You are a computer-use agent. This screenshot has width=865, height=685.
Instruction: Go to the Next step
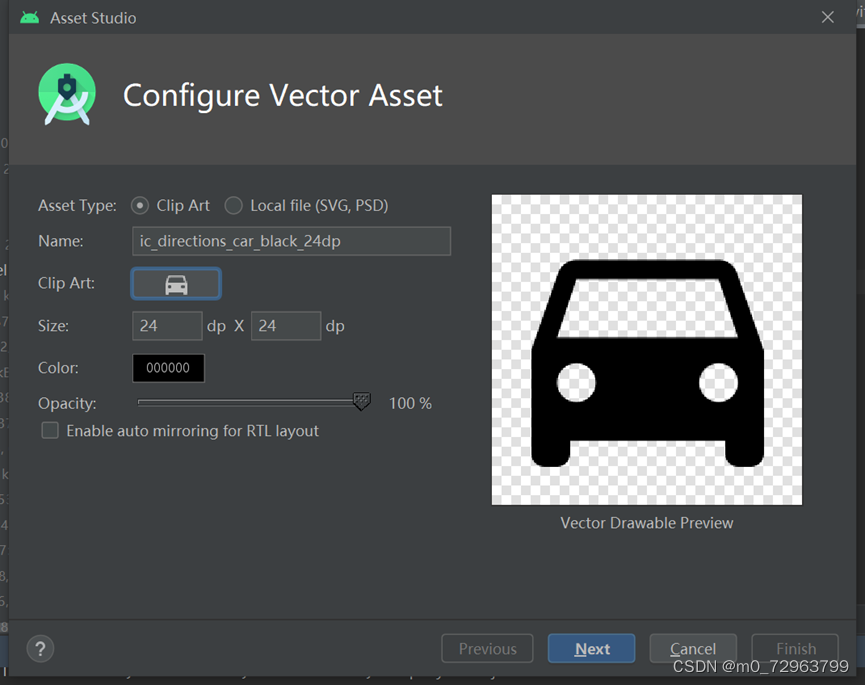pos(591,649)
